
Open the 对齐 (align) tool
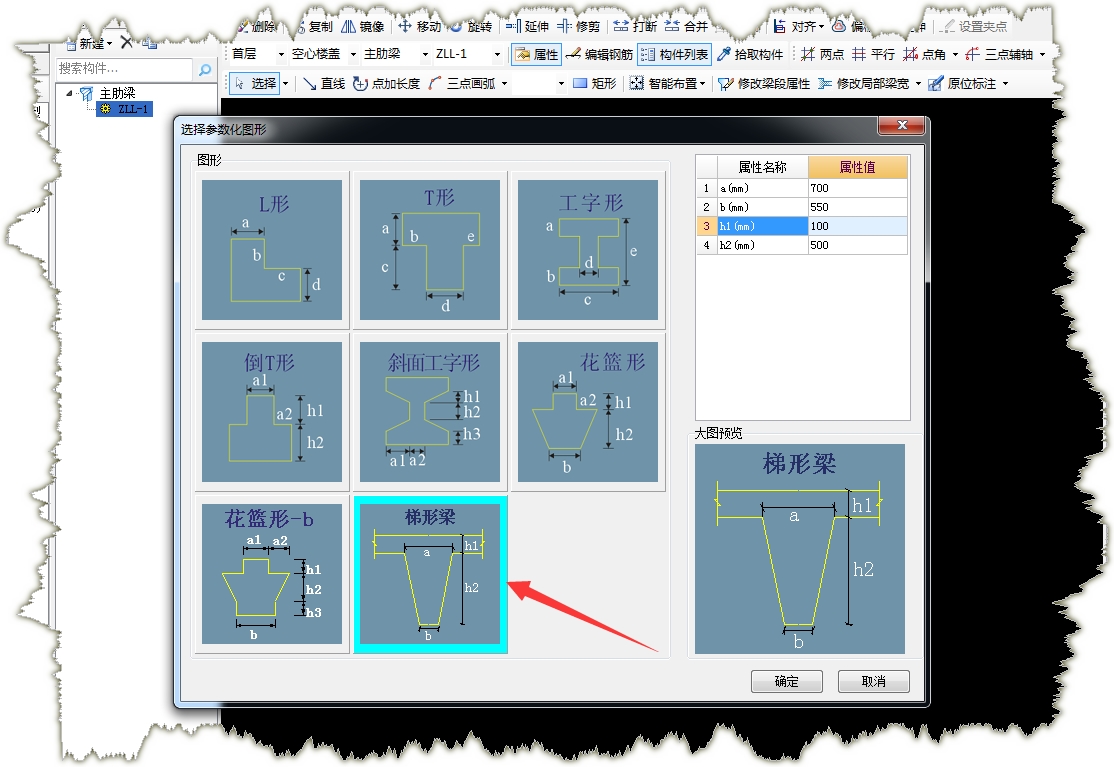coord(799,26)
